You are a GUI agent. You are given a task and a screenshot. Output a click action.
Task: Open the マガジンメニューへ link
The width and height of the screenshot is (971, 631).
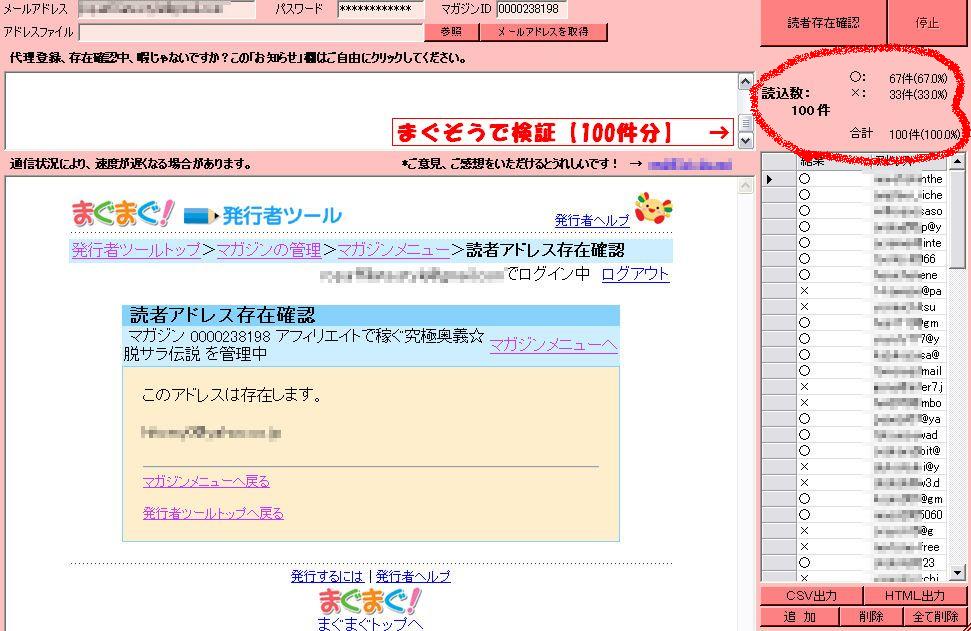click(553, 345)
